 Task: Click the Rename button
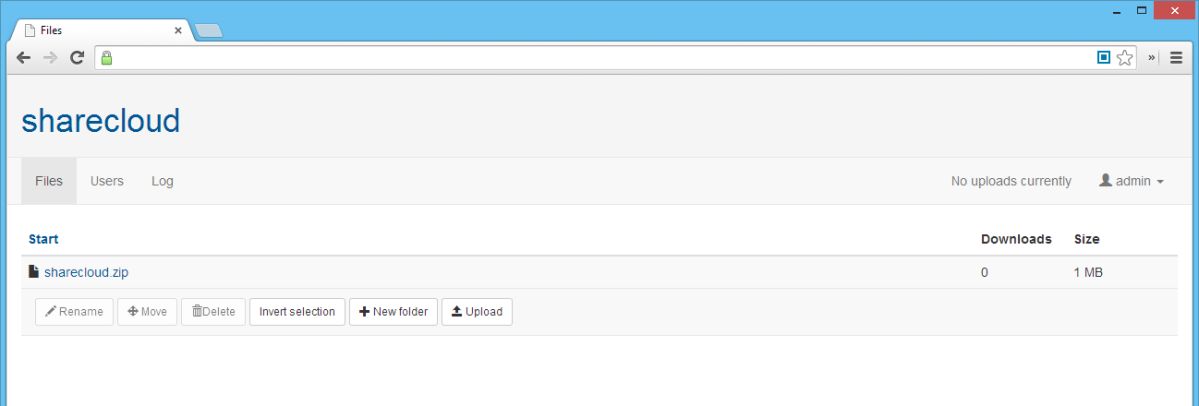(x=74, y=312)
